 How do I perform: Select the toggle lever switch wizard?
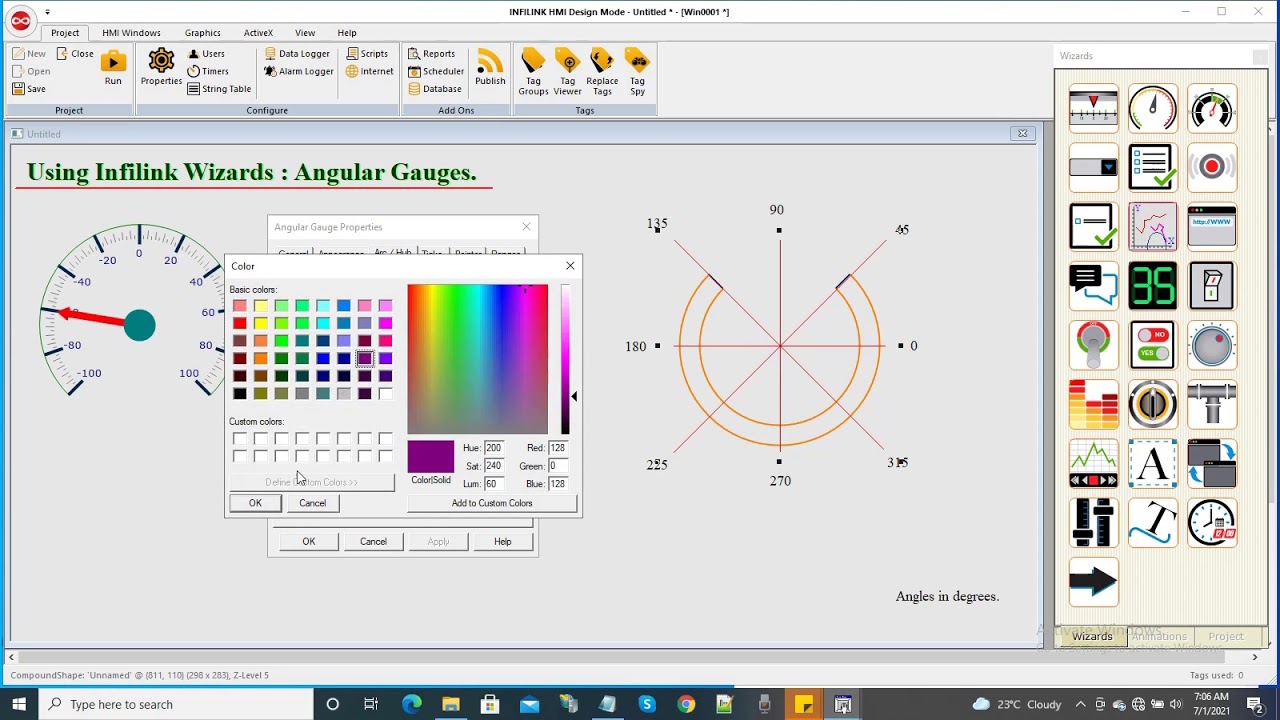point(1093,345)
